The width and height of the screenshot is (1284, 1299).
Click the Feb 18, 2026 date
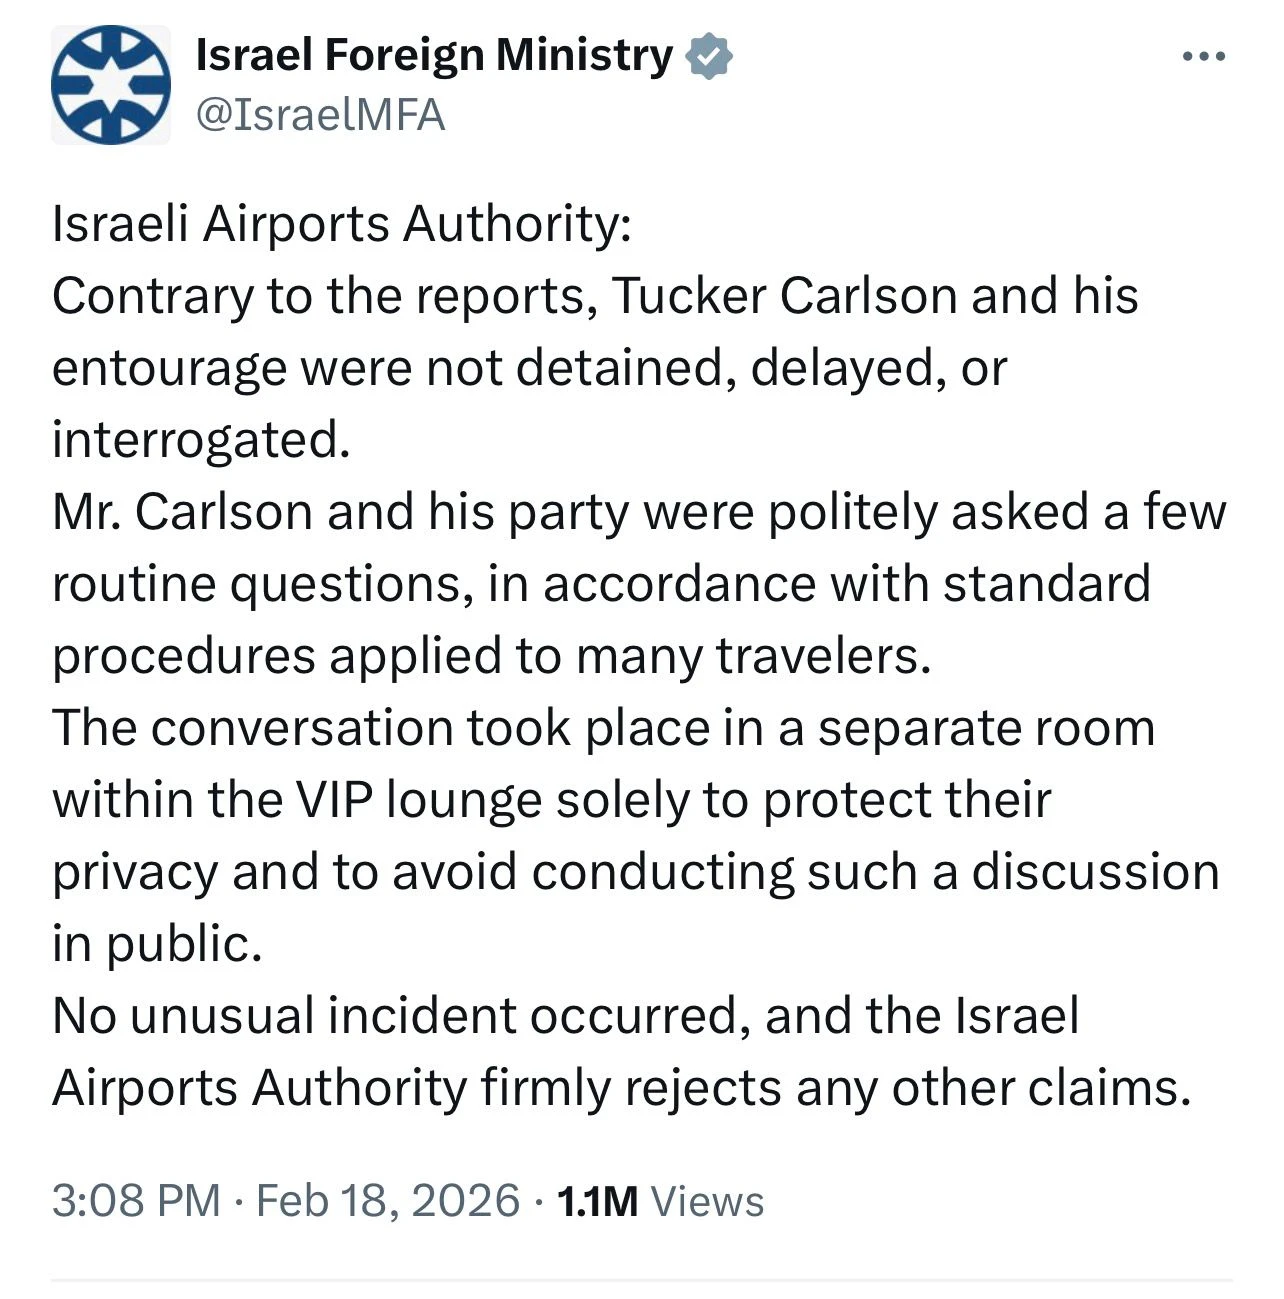(x=388, y=1199)
